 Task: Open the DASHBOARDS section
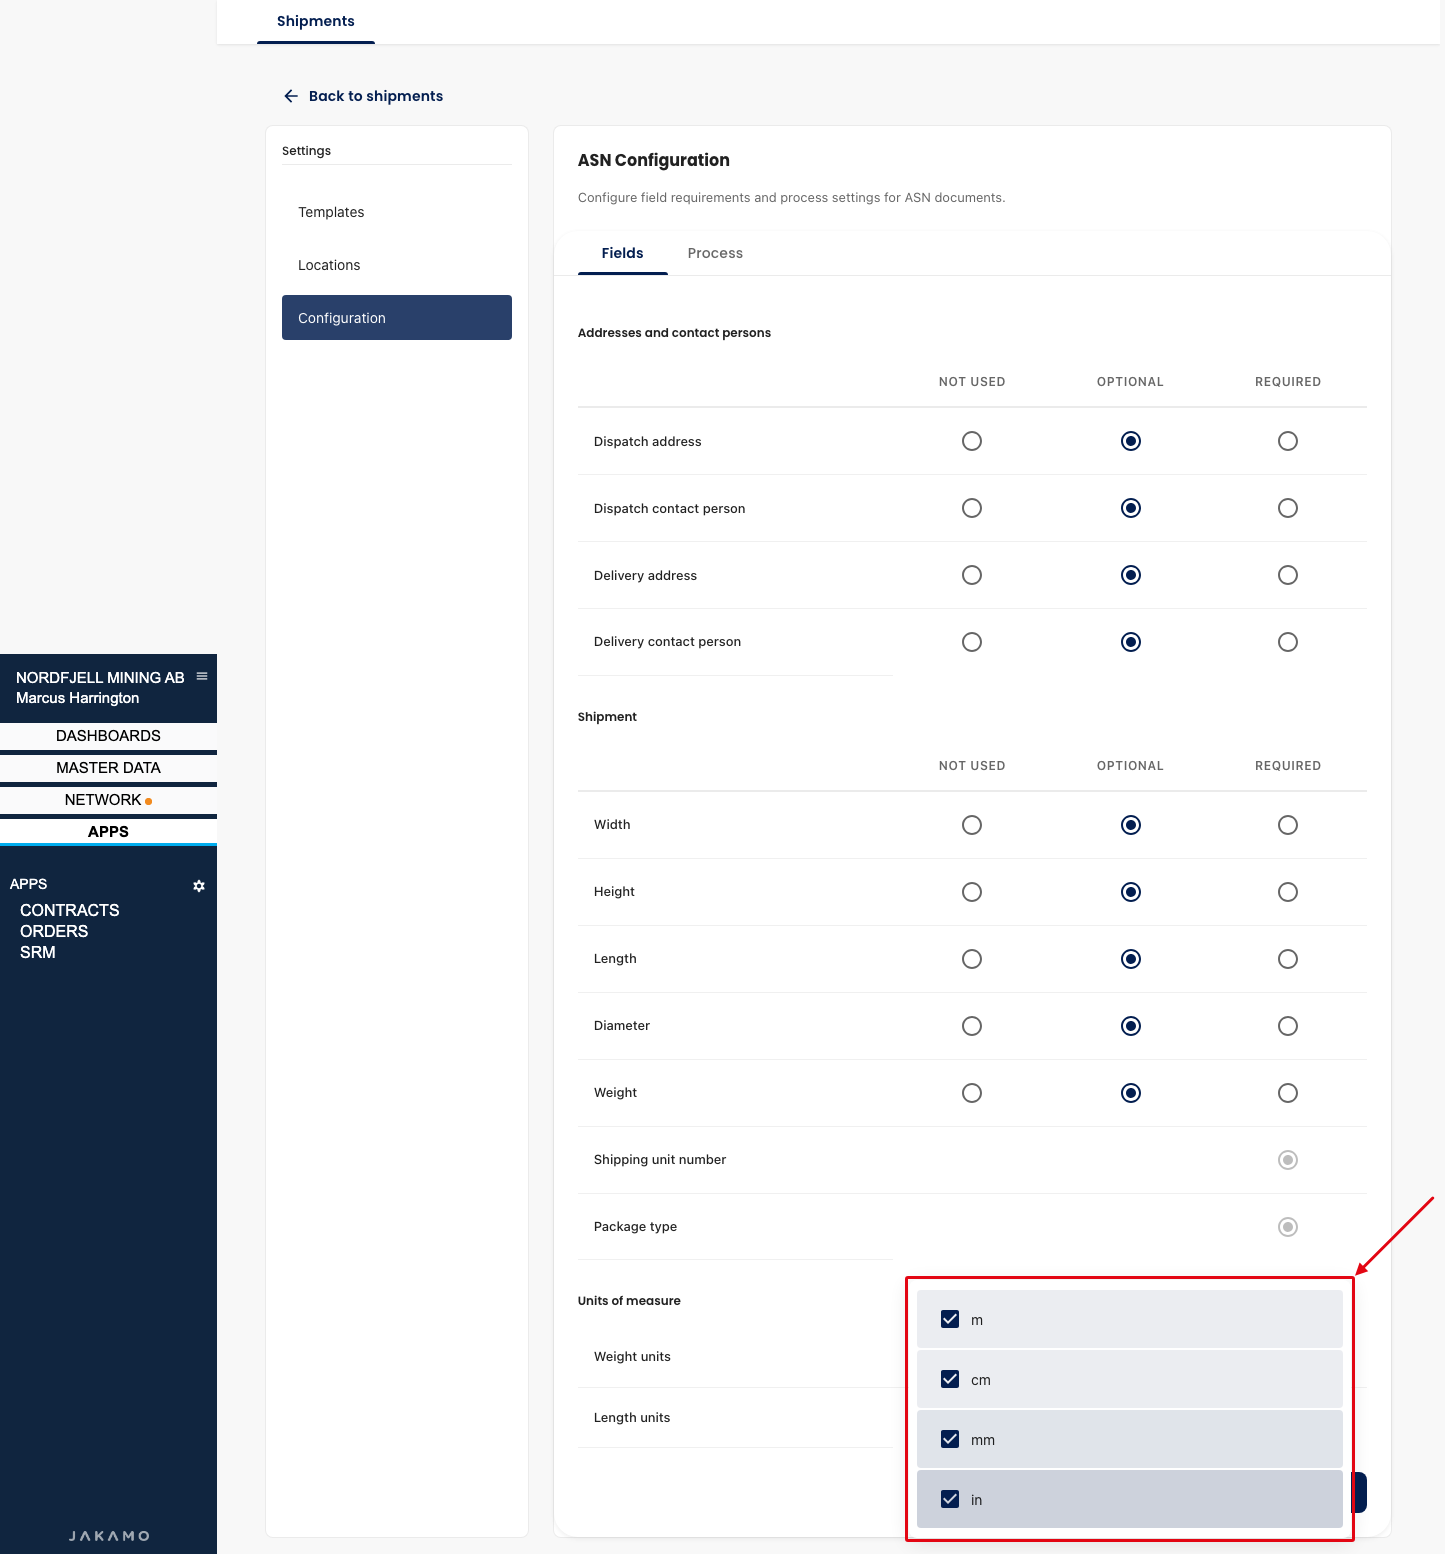pos(108,736)
